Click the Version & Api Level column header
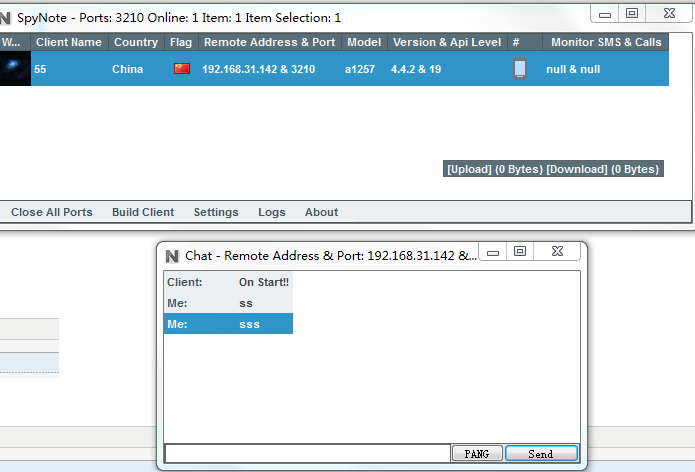Image resolution: width=695 pixels, height=472 pixels. point(447,42)
